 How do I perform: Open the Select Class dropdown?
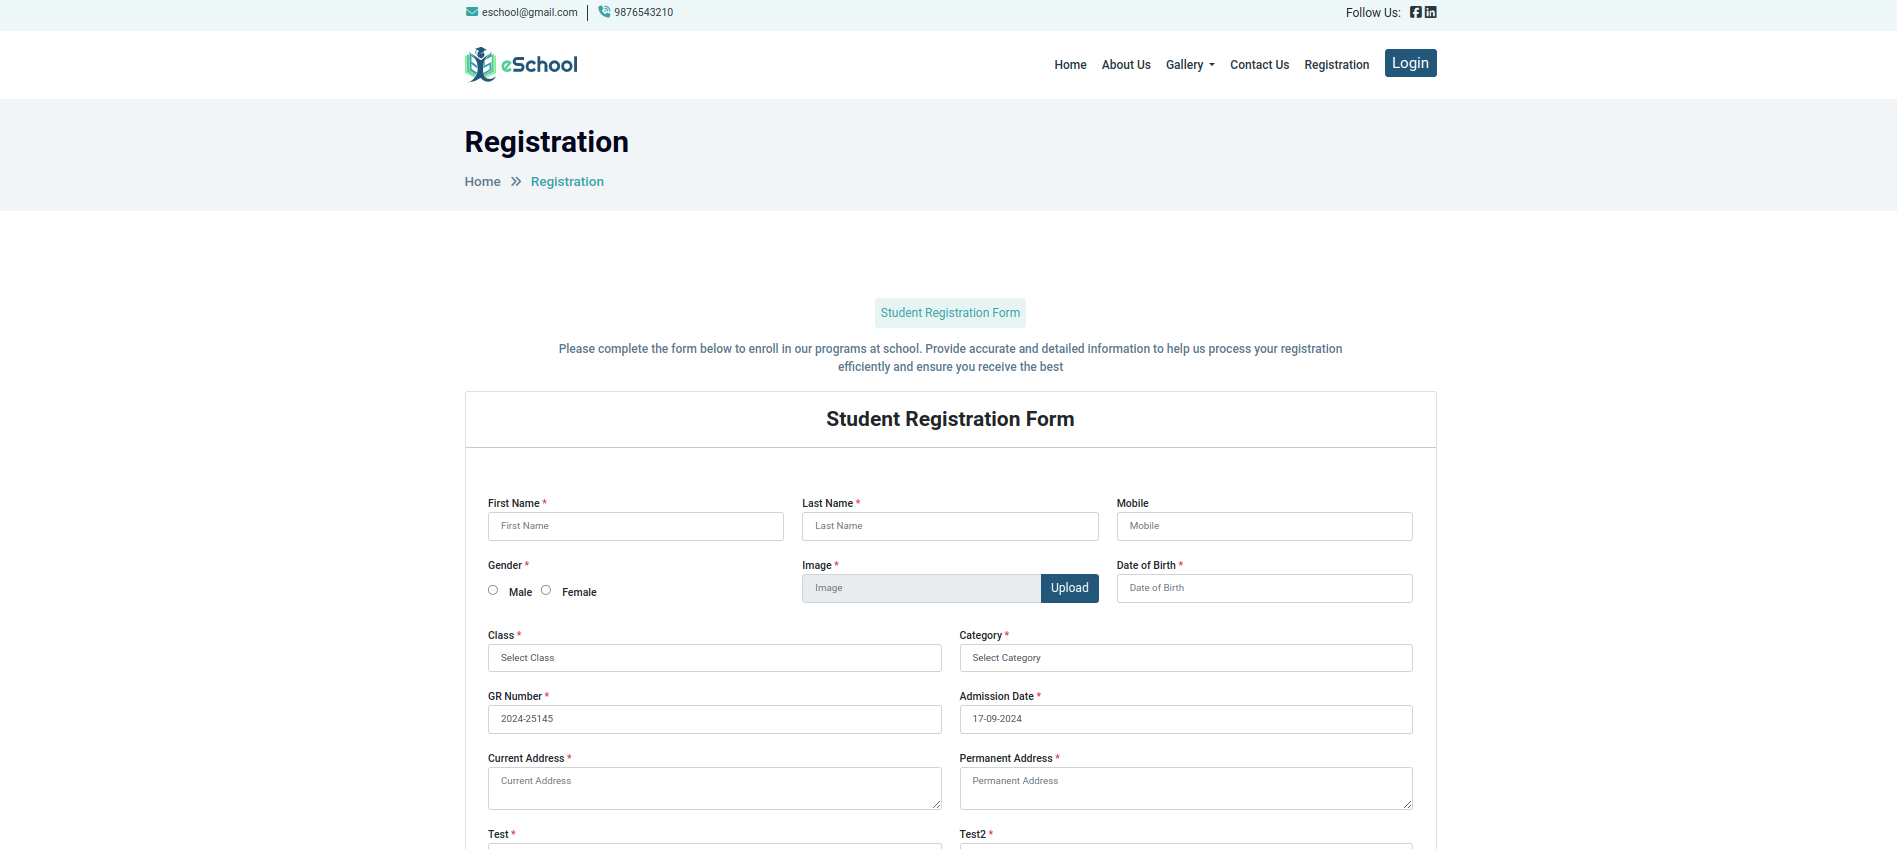point(714,658)
